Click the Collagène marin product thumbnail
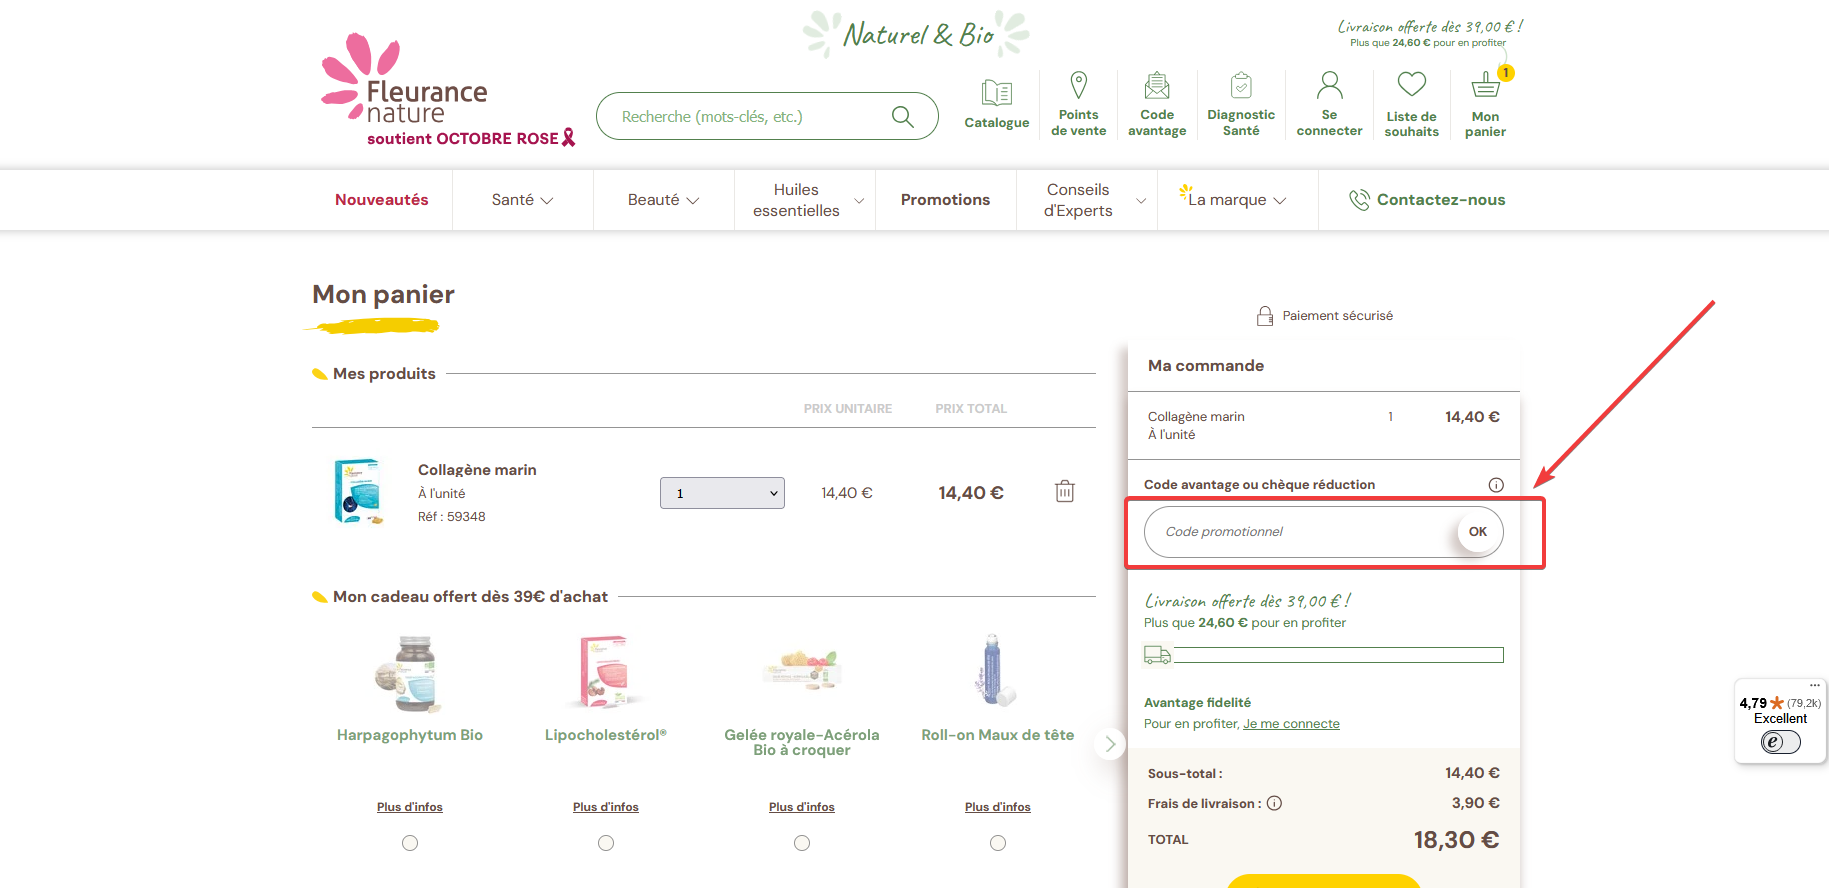Viewport: 1829px width, 888px height. pyautogui.click(x=357, y=491)
